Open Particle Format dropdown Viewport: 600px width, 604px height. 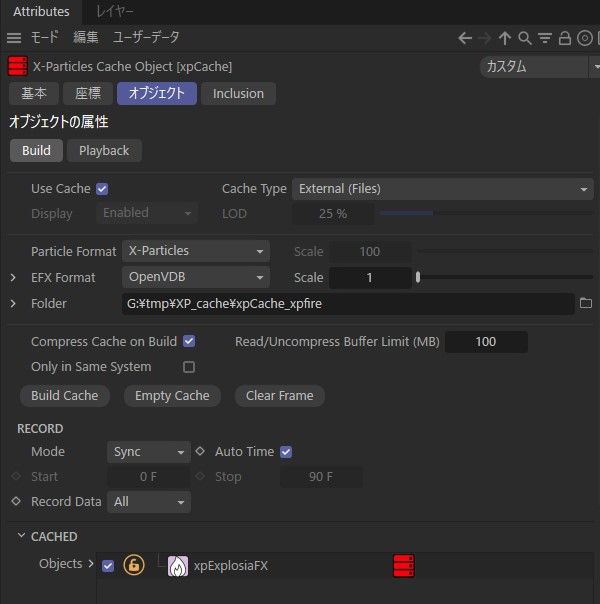point(196,251)
